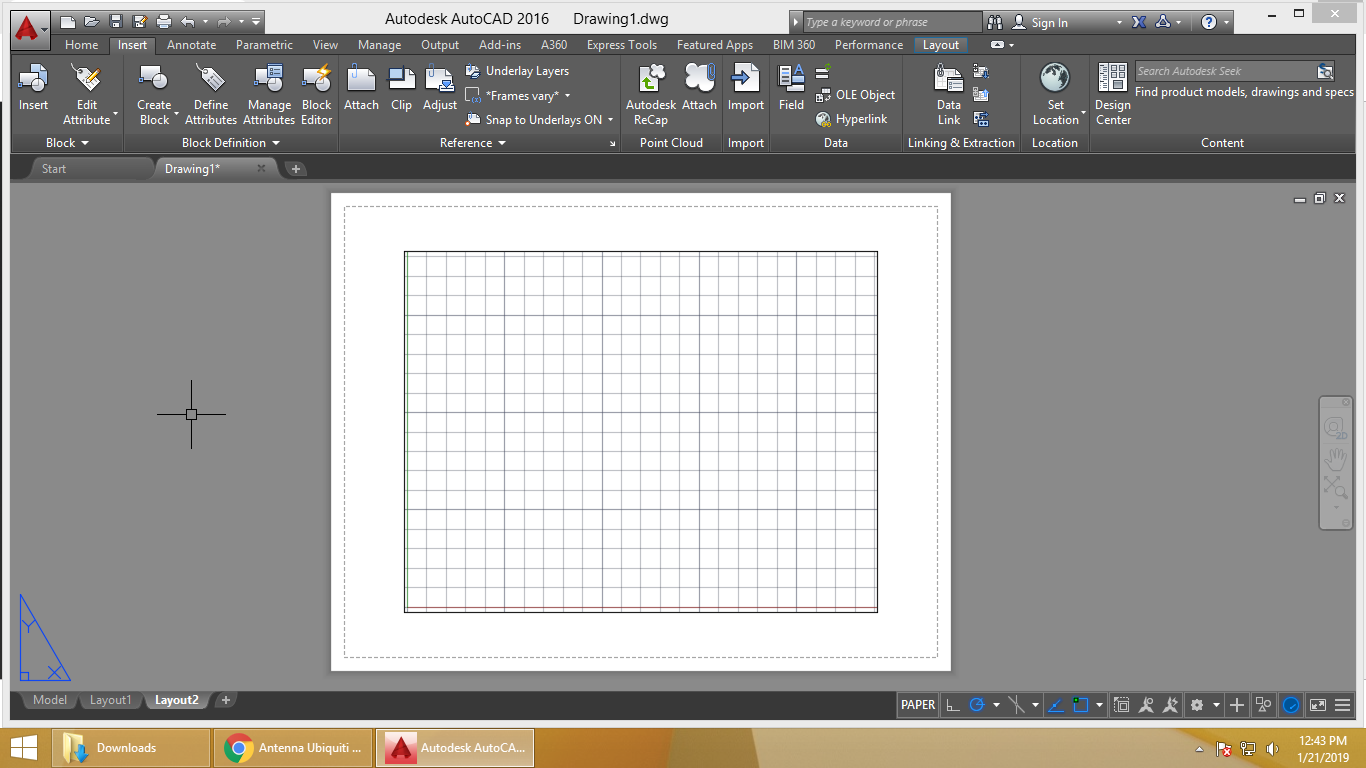The width and height of the screenshot is (1366, 768).
Task: Open the Frames vary dropdown
Action: pos(568,96)
